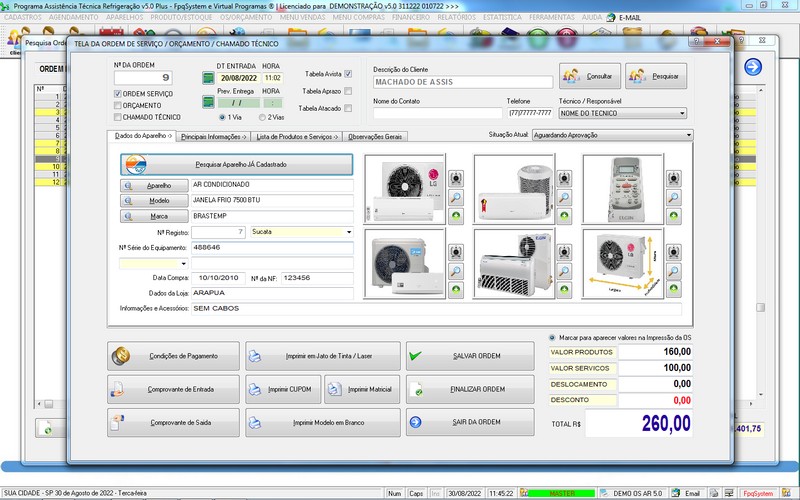Enable the Tabela Aprazo checkbox

point(348,91)
